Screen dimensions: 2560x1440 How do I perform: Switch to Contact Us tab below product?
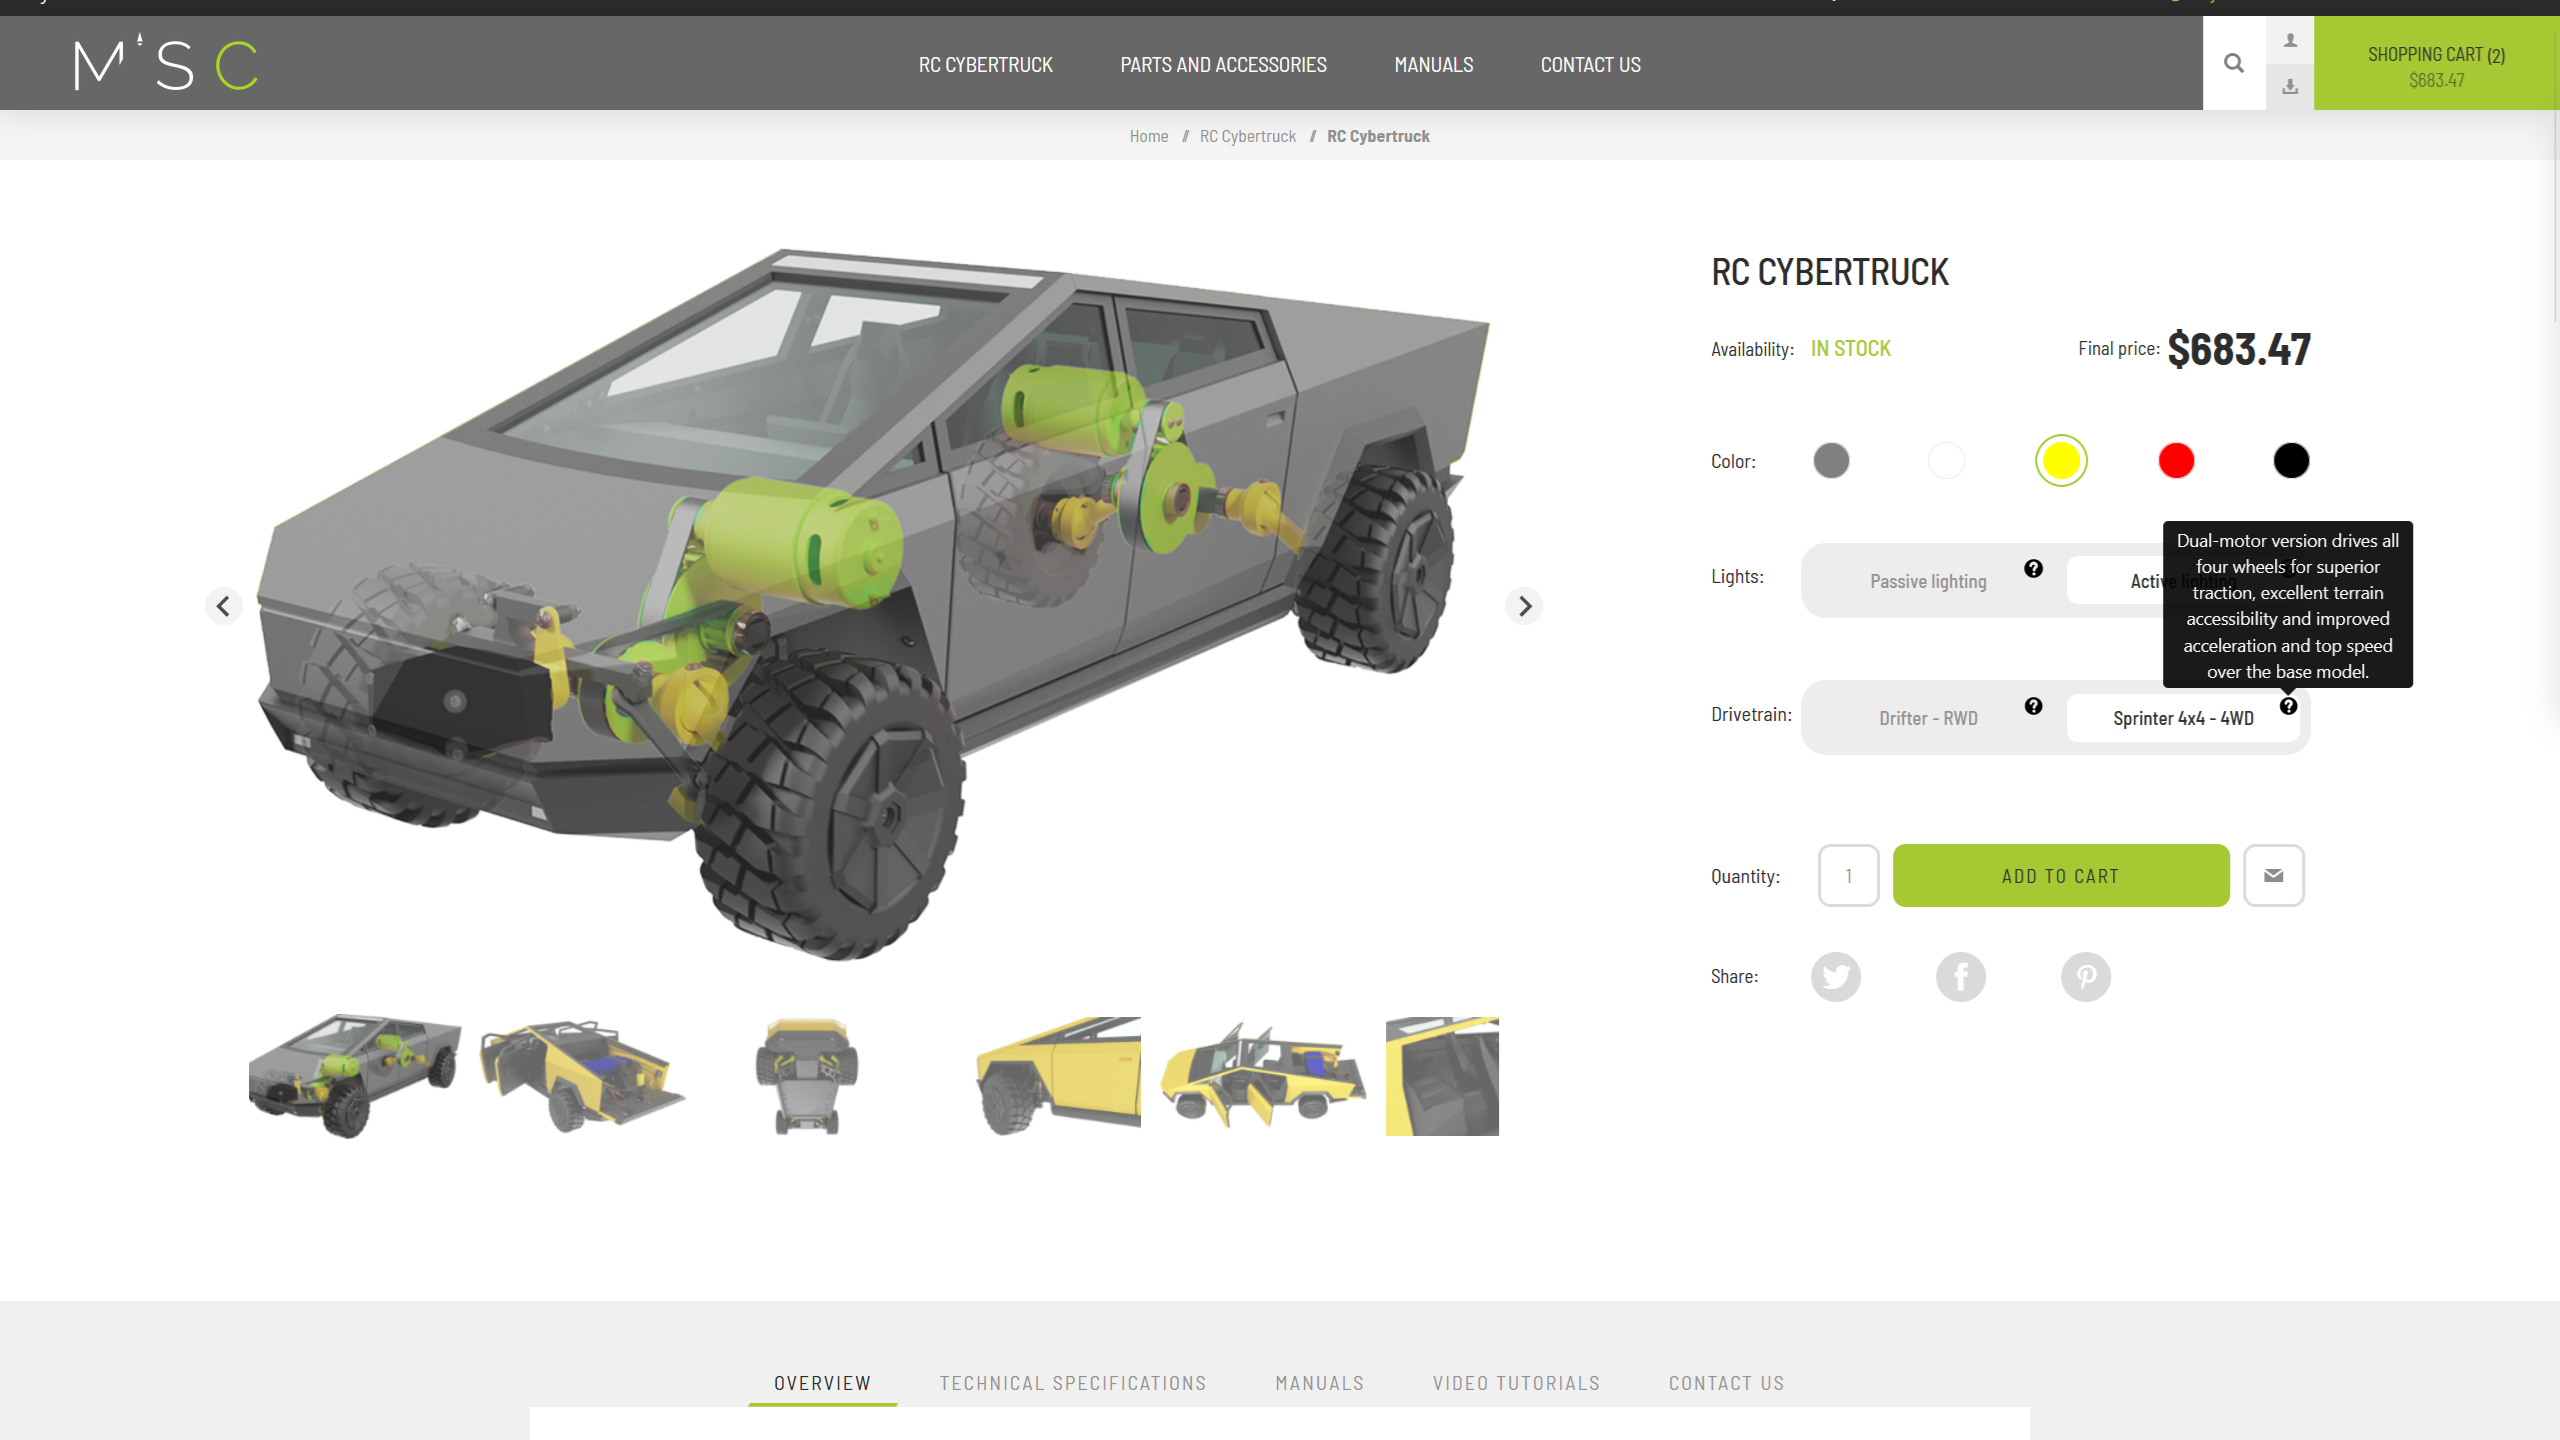(x=1726, y=1383)
